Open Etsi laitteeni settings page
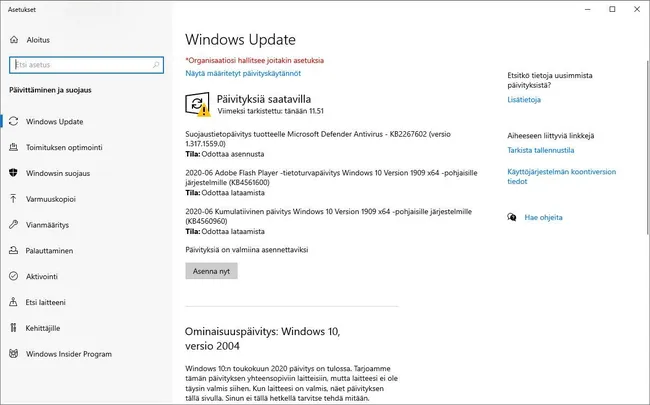The width and height of the screenshot is (650, 405). point(46,302)
